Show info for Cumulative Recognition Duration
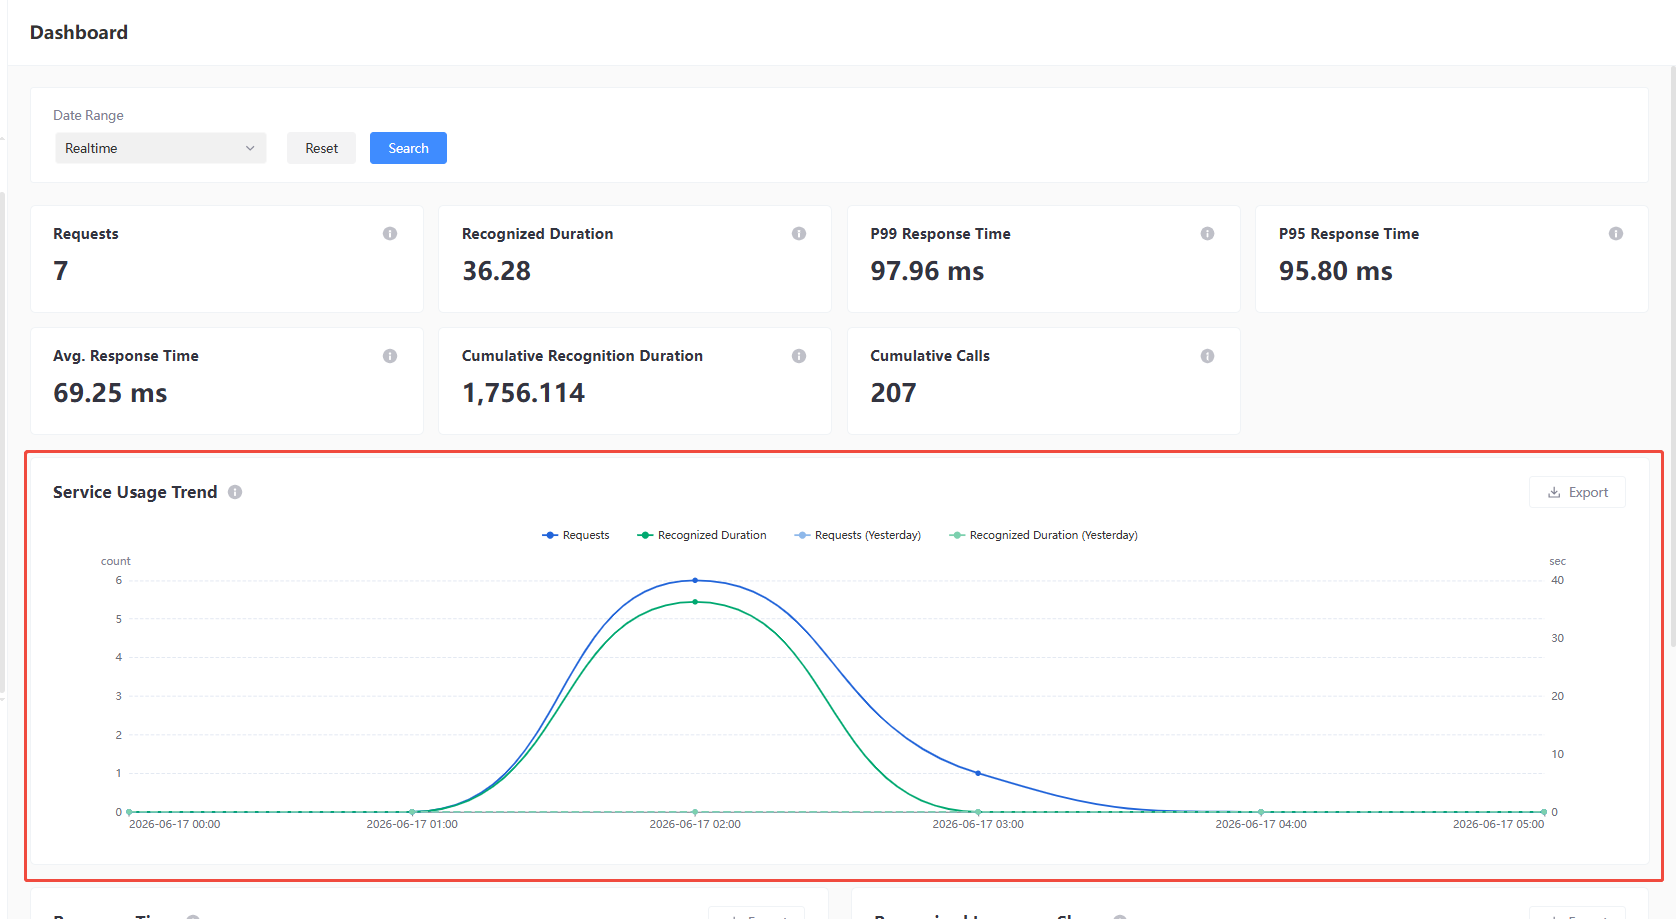 (x=799, y=356)
